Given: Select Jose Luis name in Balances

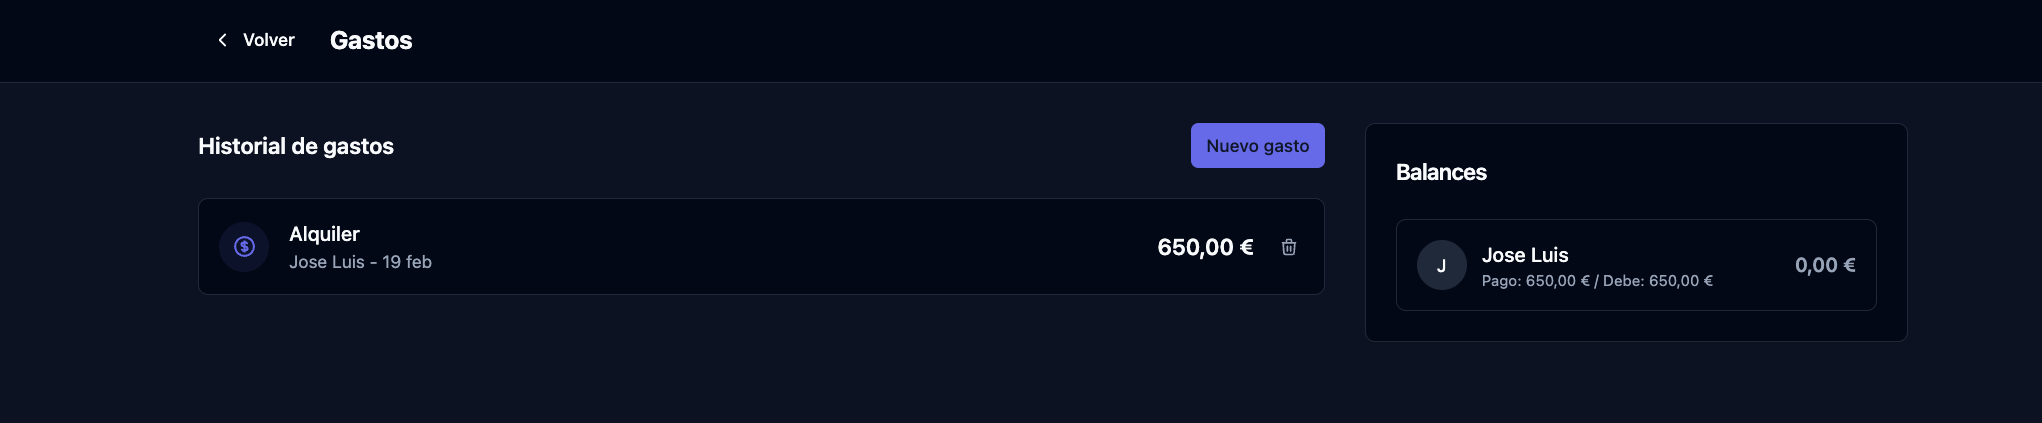Looking at the screenshot, I should (x=1525, y=255).
